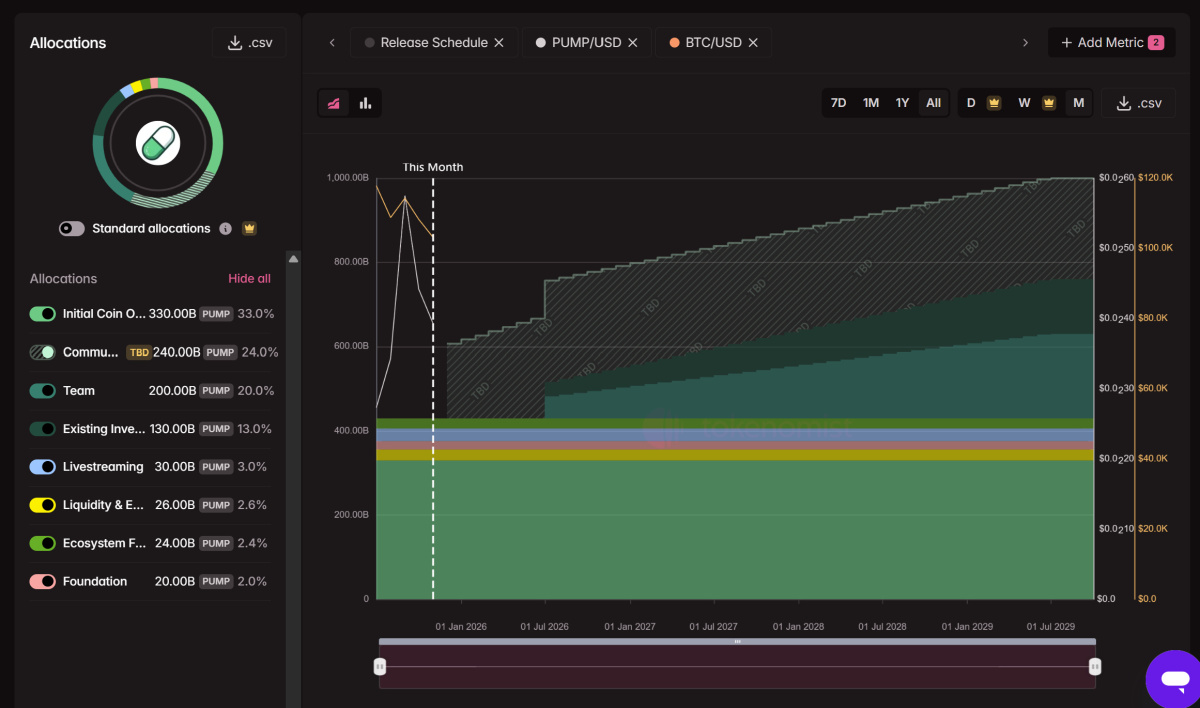1200x708 pixels.
Task: Toggle Community allocation visibility
Action: (x=43, y=352)
